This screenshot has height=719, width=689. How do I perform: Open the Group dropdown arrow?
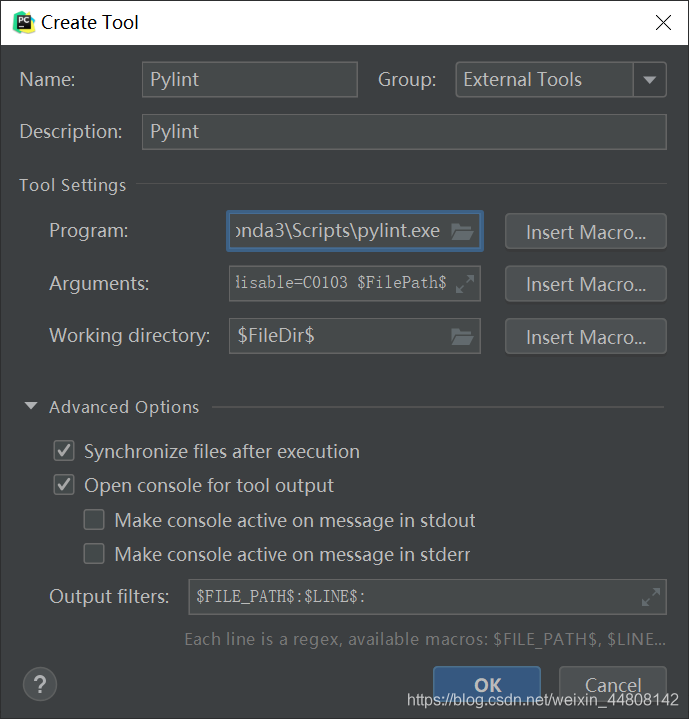coord(650,80)
